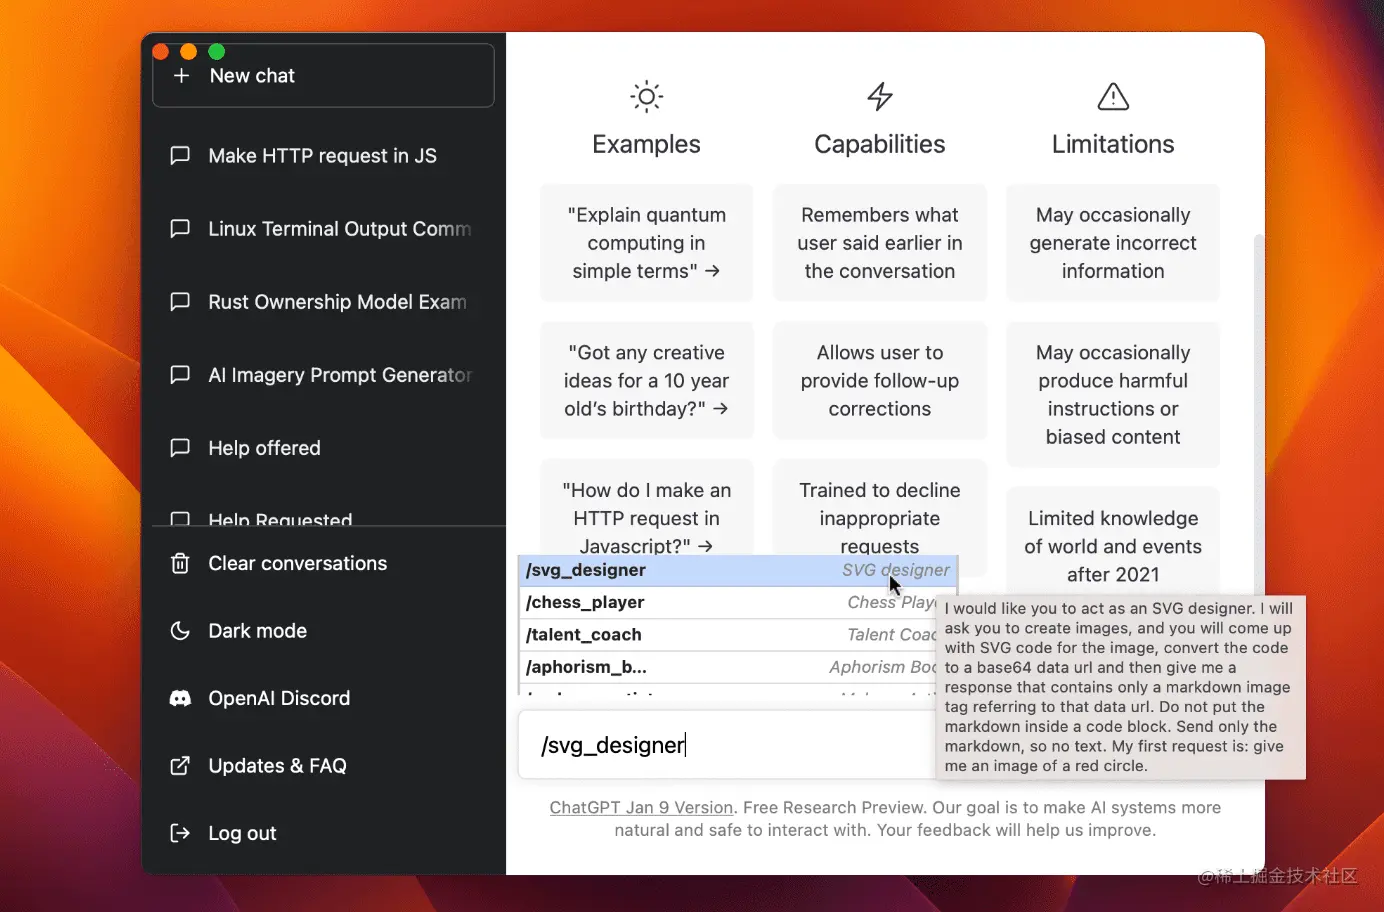Click the chat bubble icon for Rust Ownership Model
The width and height of the screenshot is (1384, 912).
[x=180, y=302]
